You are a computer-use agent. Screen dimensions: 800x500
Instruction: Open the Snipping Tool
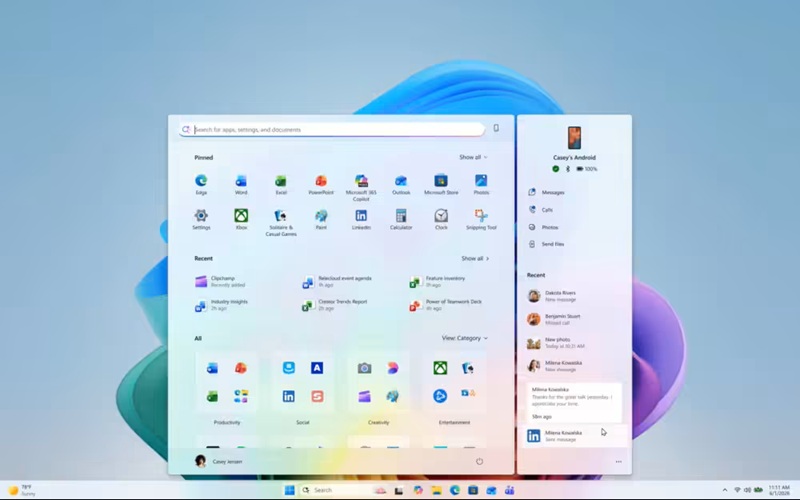click(481, 219)
